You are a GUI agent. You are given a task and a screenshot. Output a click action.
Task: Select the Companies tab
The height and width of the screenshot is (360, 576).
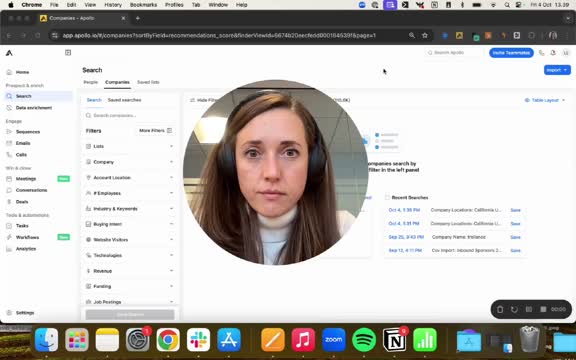point(117,82)
